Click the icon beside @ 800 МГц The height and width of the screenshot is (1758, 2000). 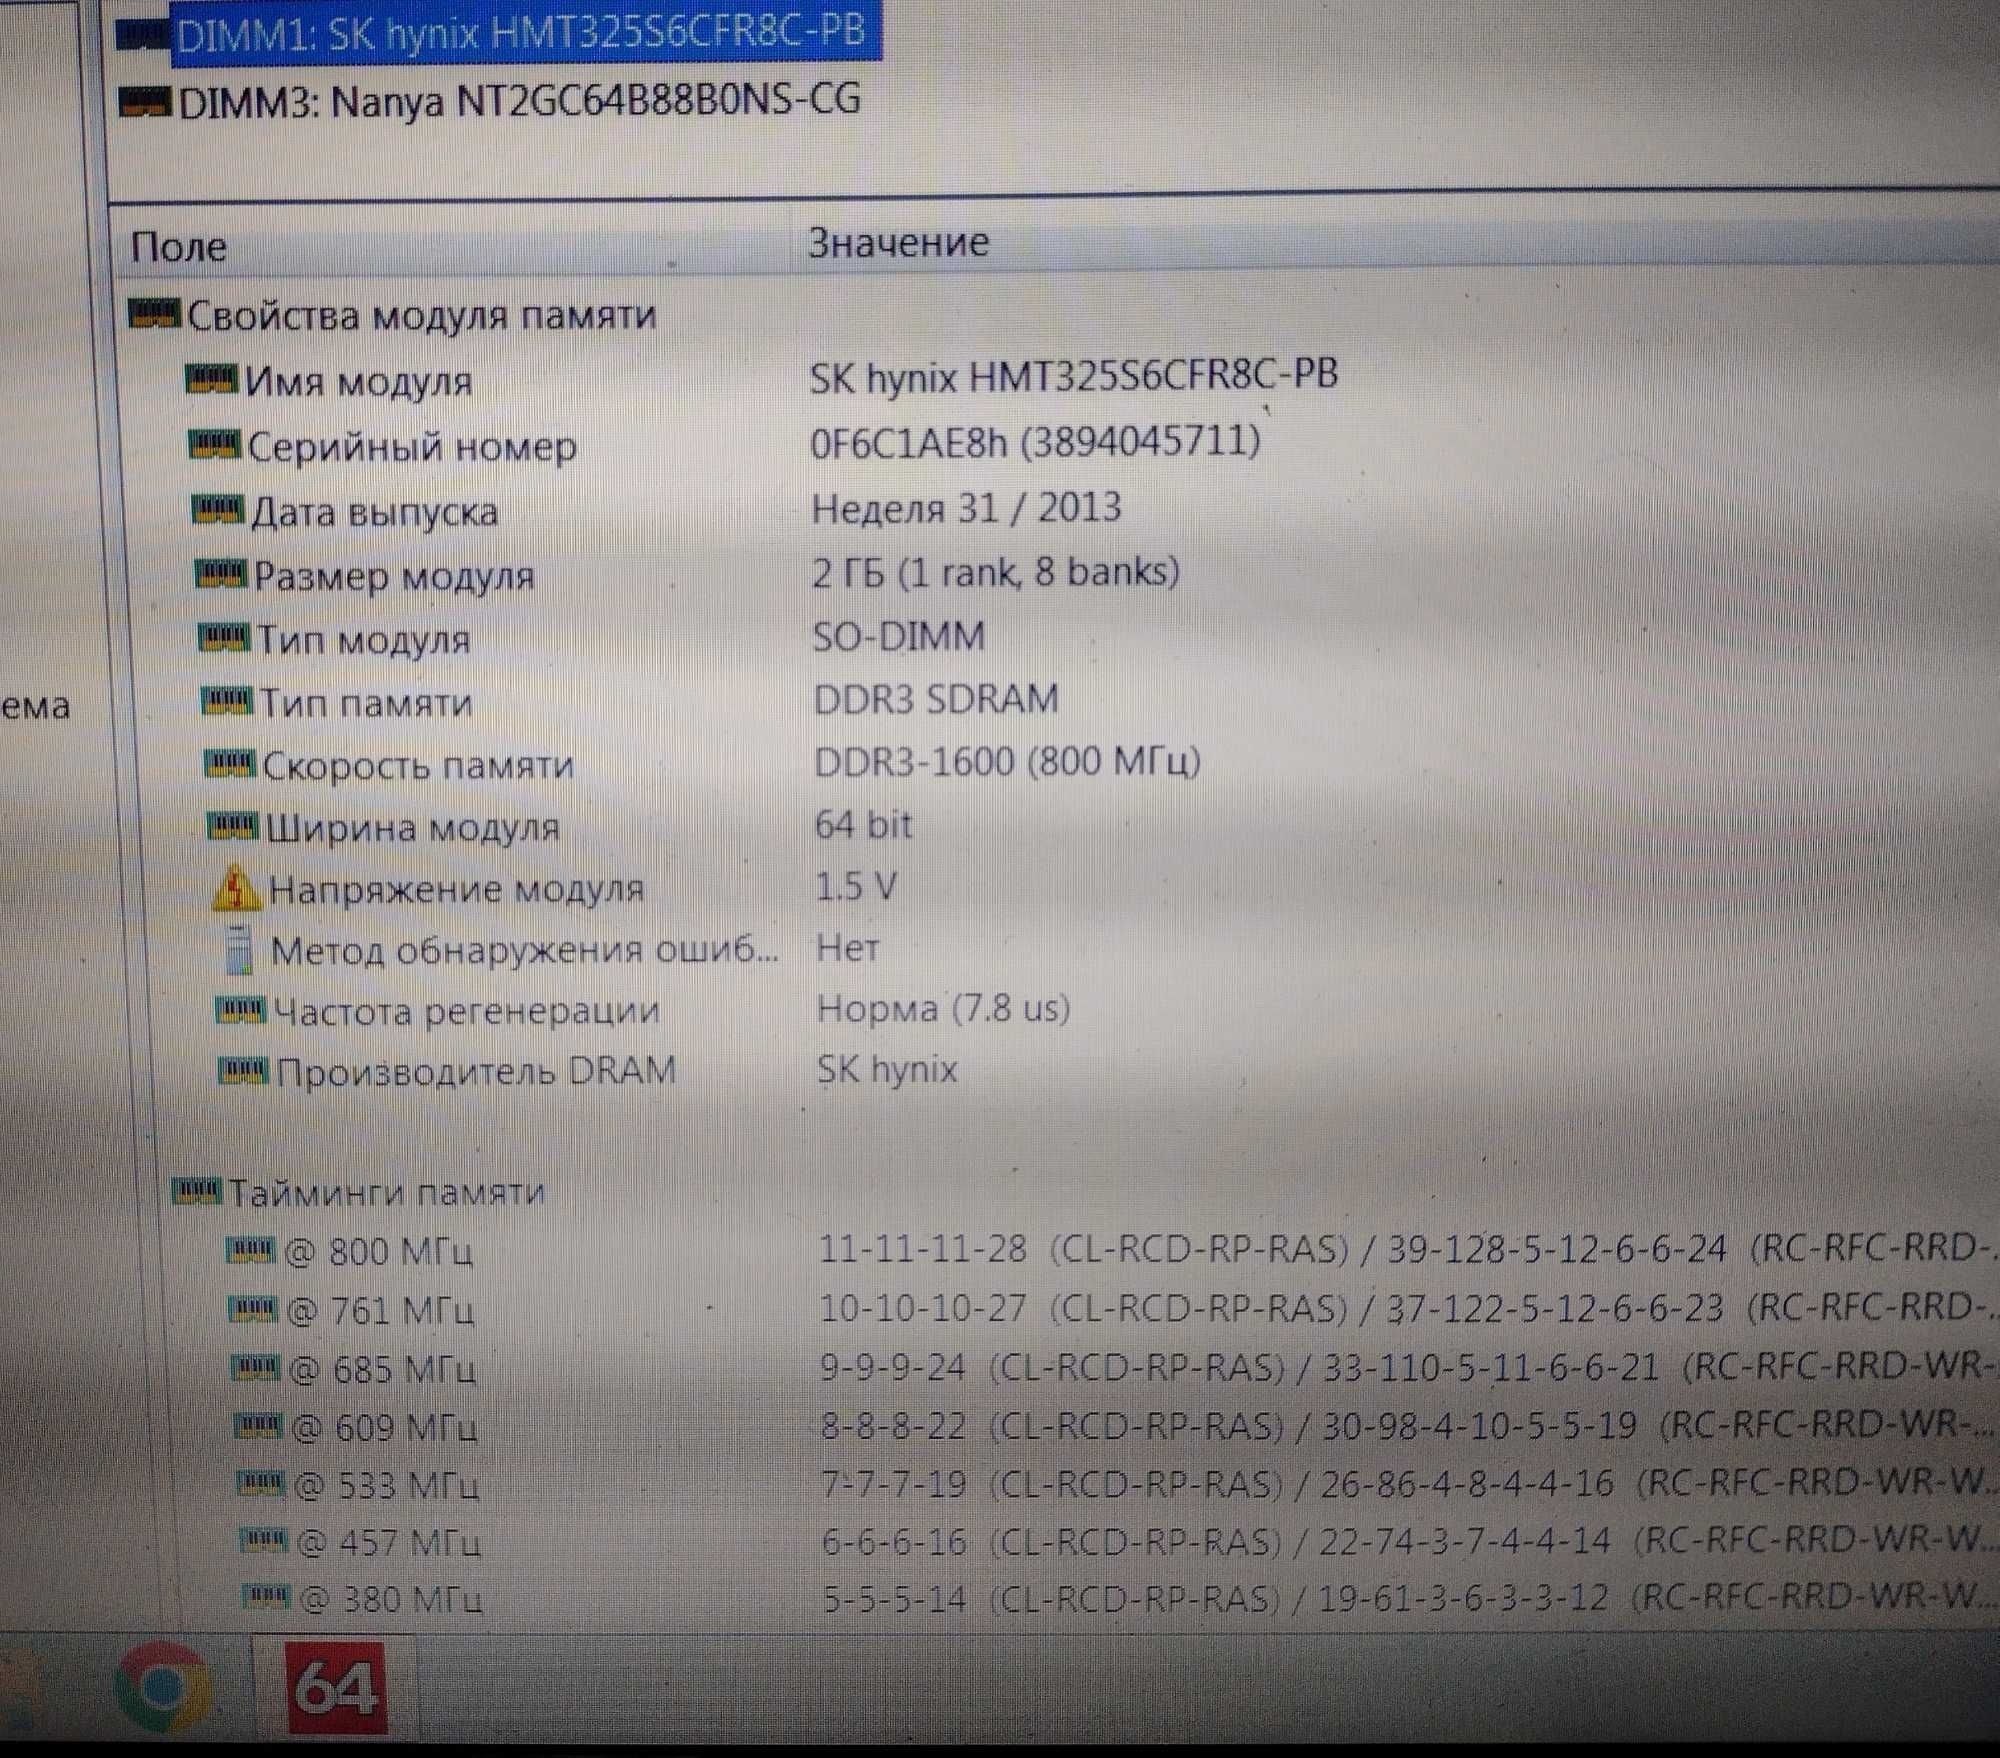click(x=250, y=1250)
